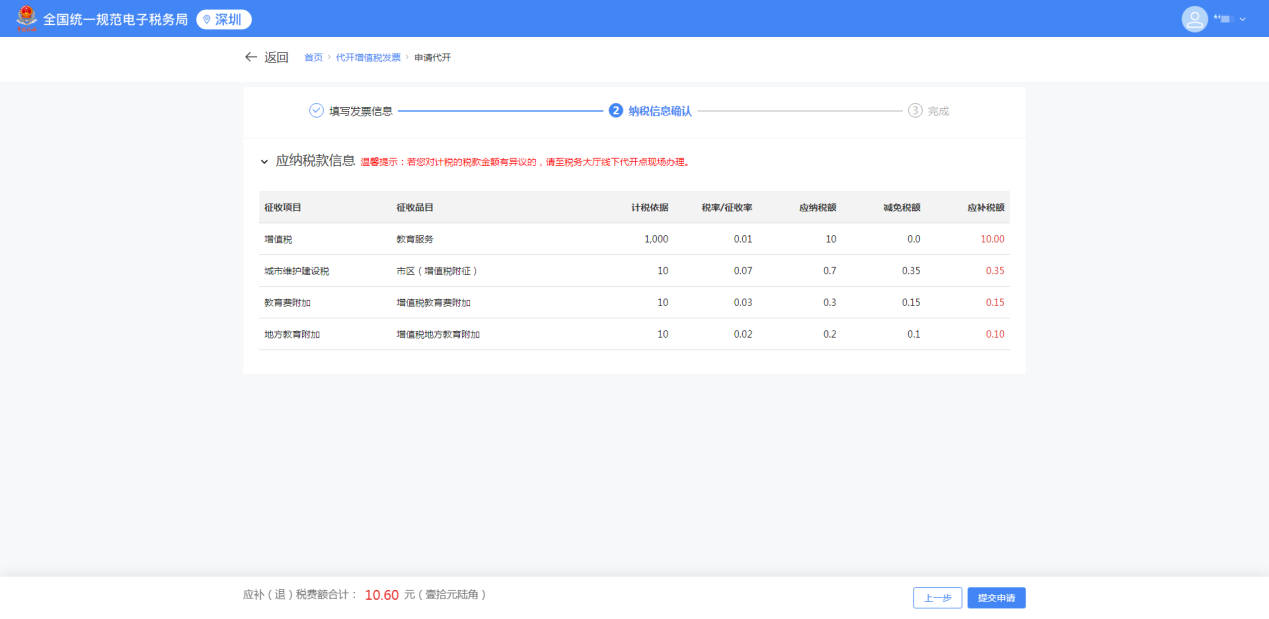Select the 增值税地方教育附加 cell
Viewport: 1269px width, 619px height.
coord(438,334)
